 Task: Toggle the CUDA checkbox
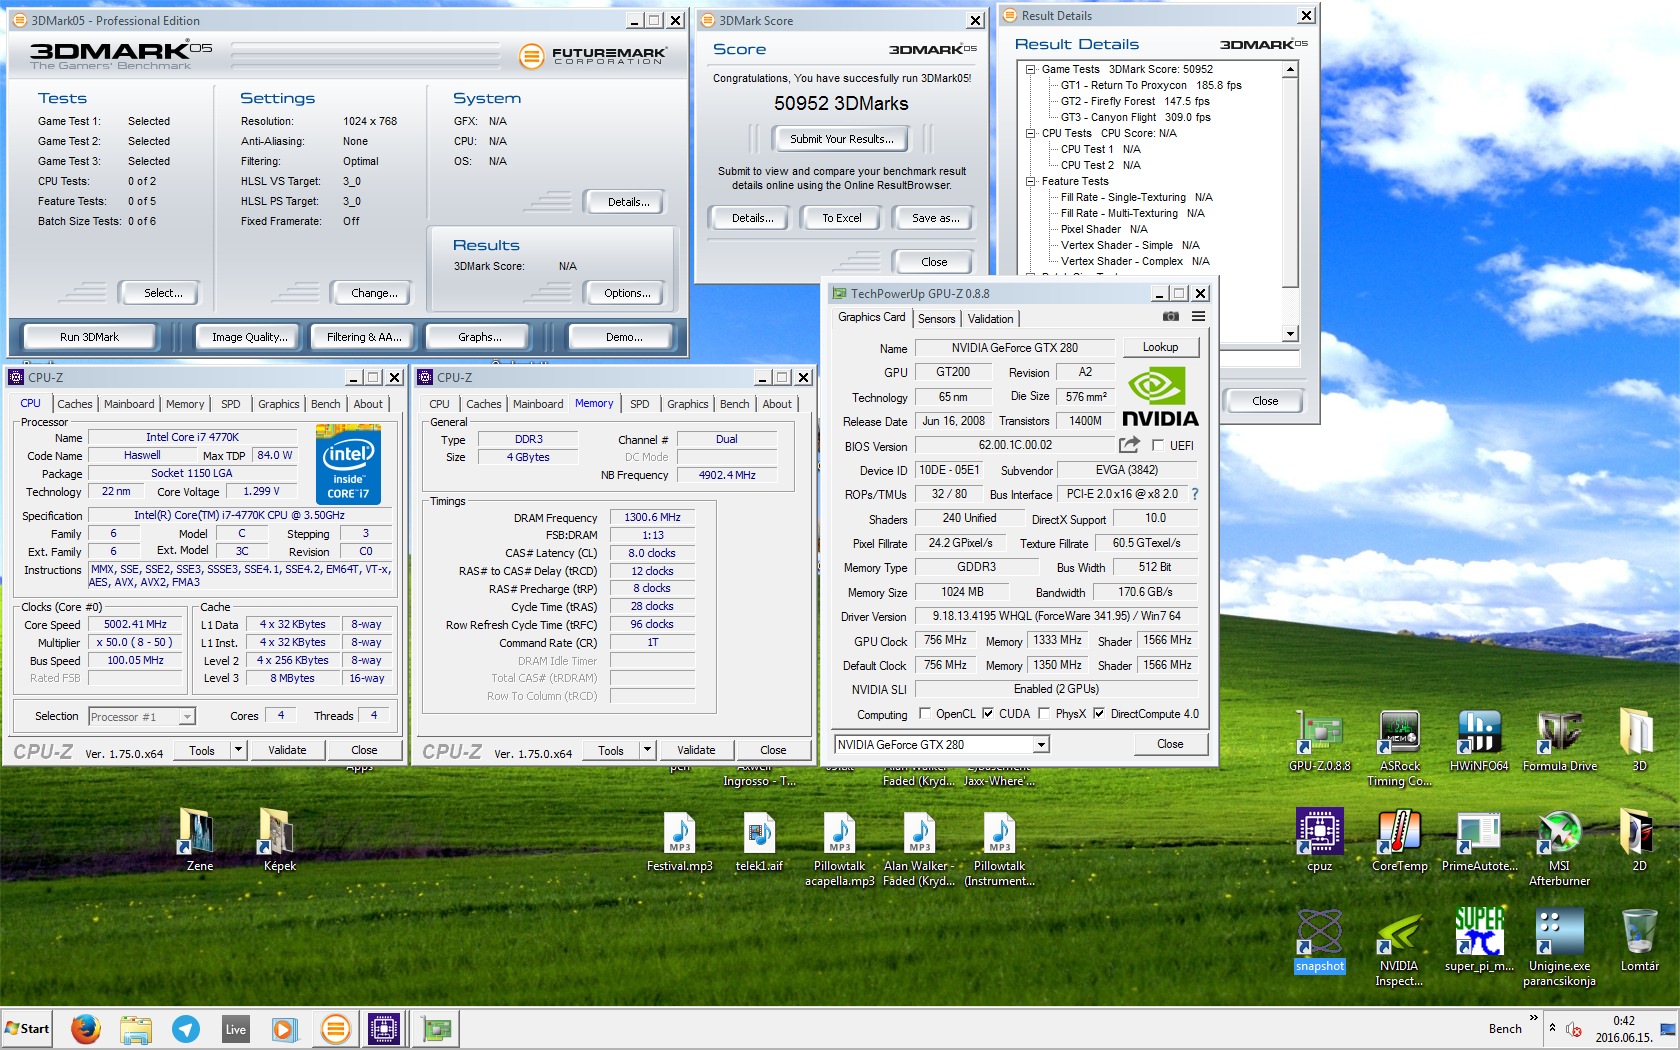(988, 713)
